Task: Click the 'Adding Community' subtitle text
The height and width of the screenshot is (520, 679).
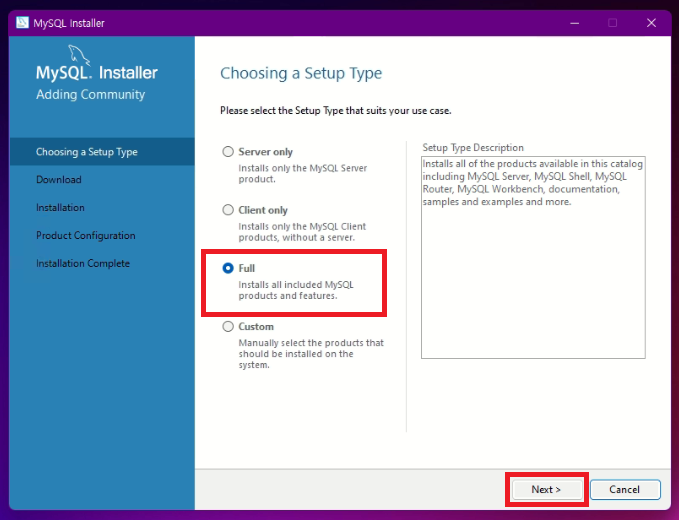Action: coord(91,94)
